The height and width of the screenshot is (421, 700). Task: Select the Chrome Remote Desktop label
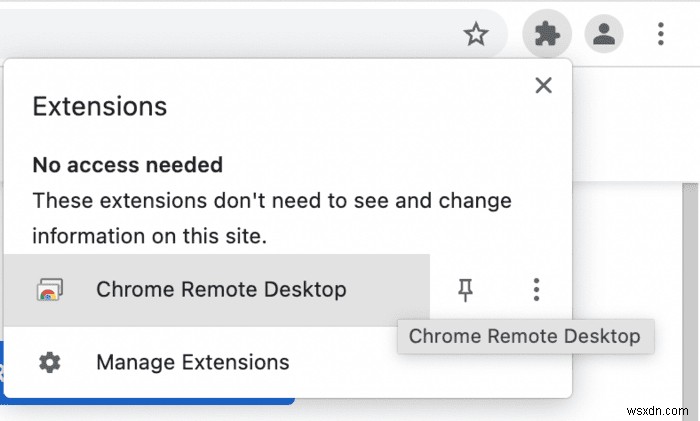(221, 290)
